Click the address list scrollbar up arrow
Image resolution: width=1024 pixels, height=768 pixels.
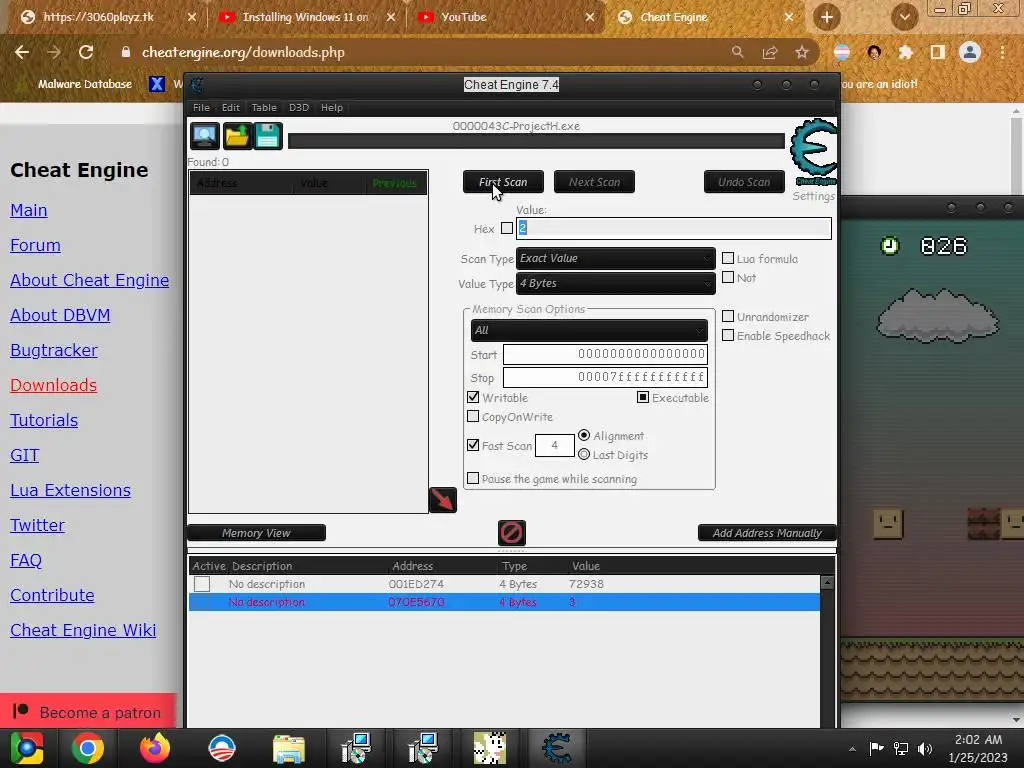[x=827, y=582]
